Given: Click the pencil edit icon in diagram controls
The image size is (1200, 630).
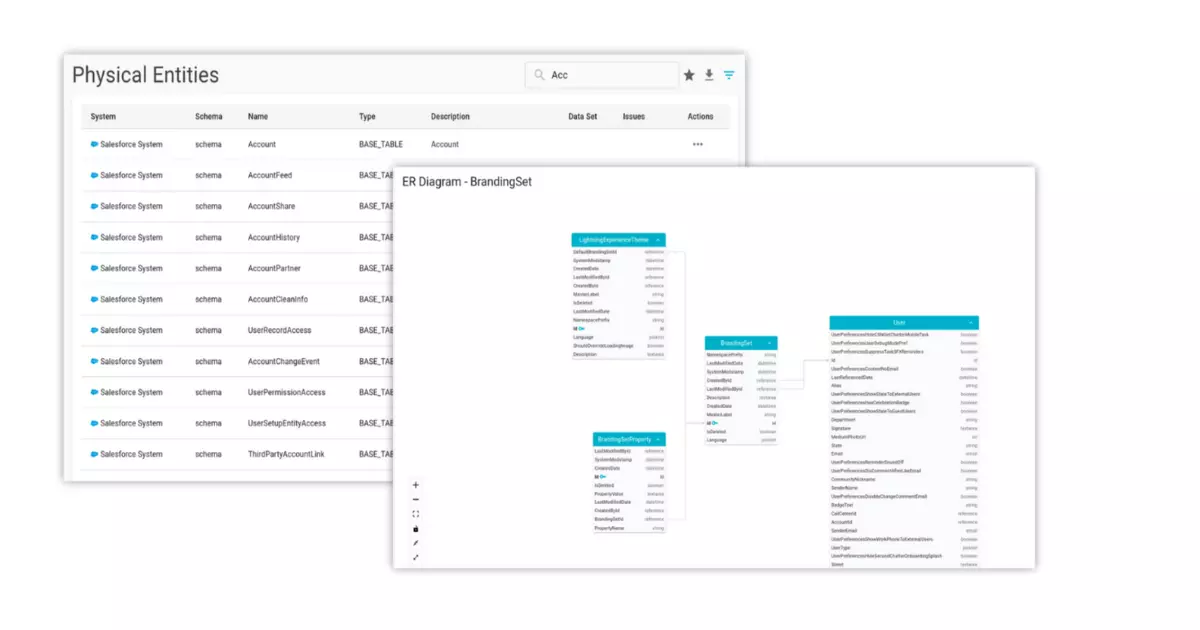Looking at the screenshot, I should tap(416, 543).
